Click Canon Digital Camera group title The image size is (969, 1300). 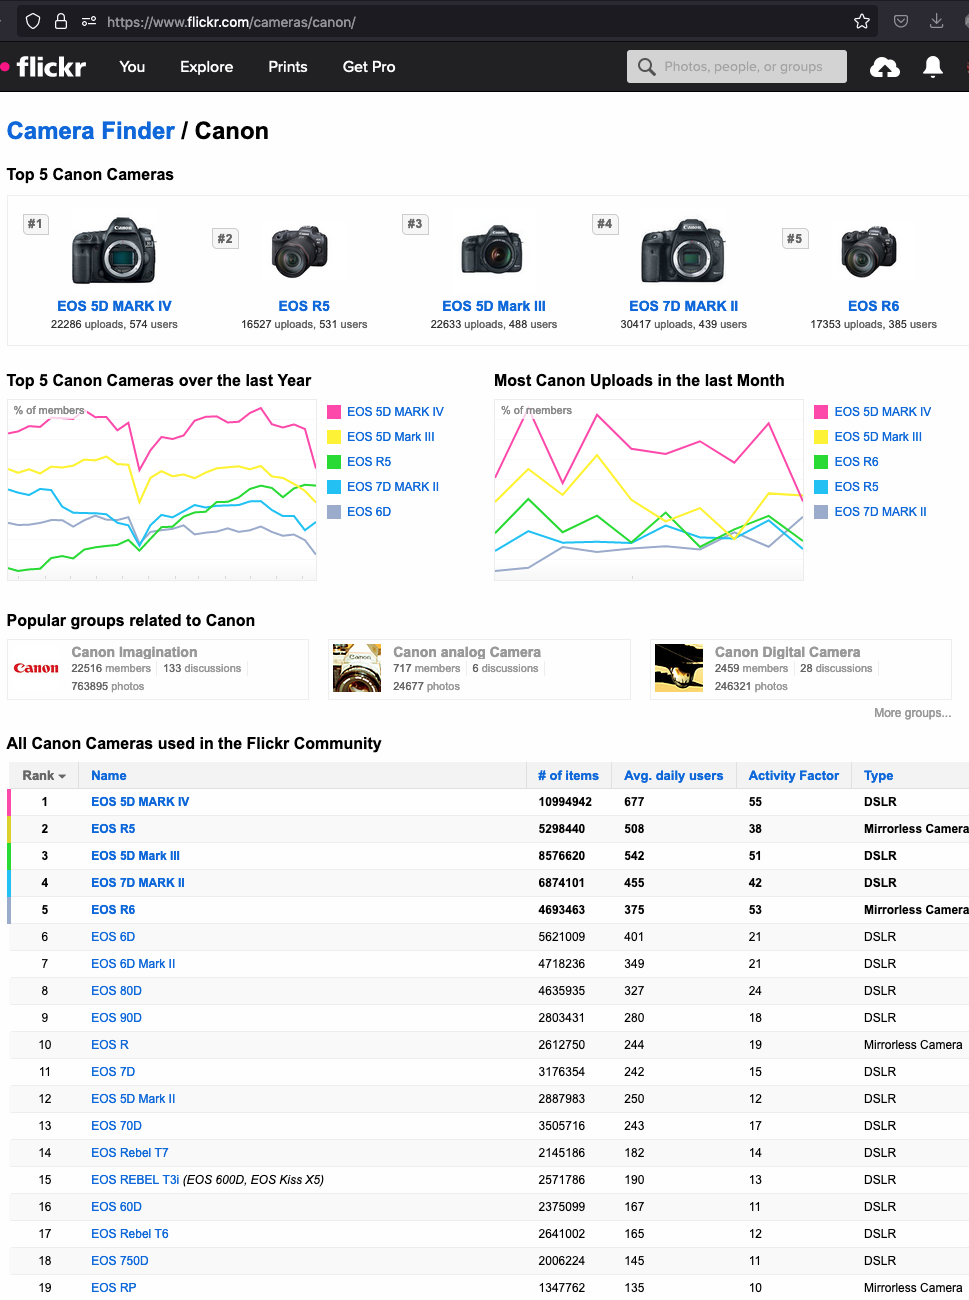(787, 652)
